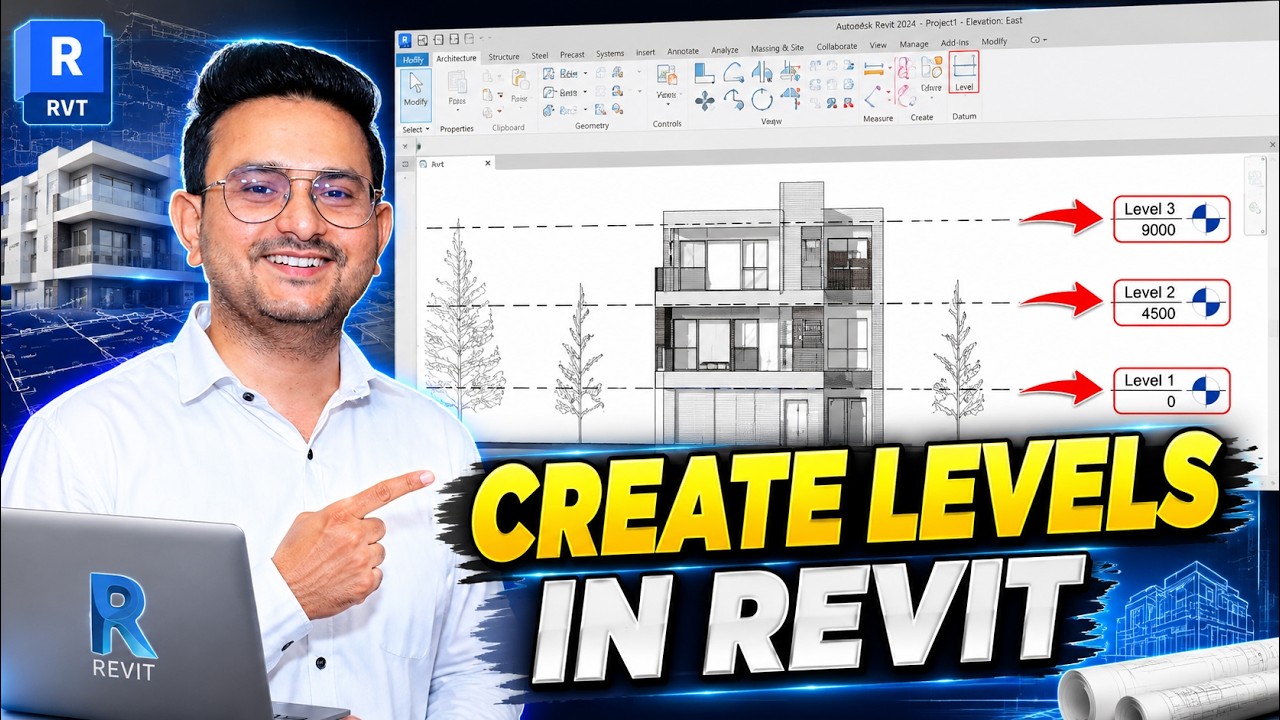Click the Level 3 name label

tap(1150, 209)
